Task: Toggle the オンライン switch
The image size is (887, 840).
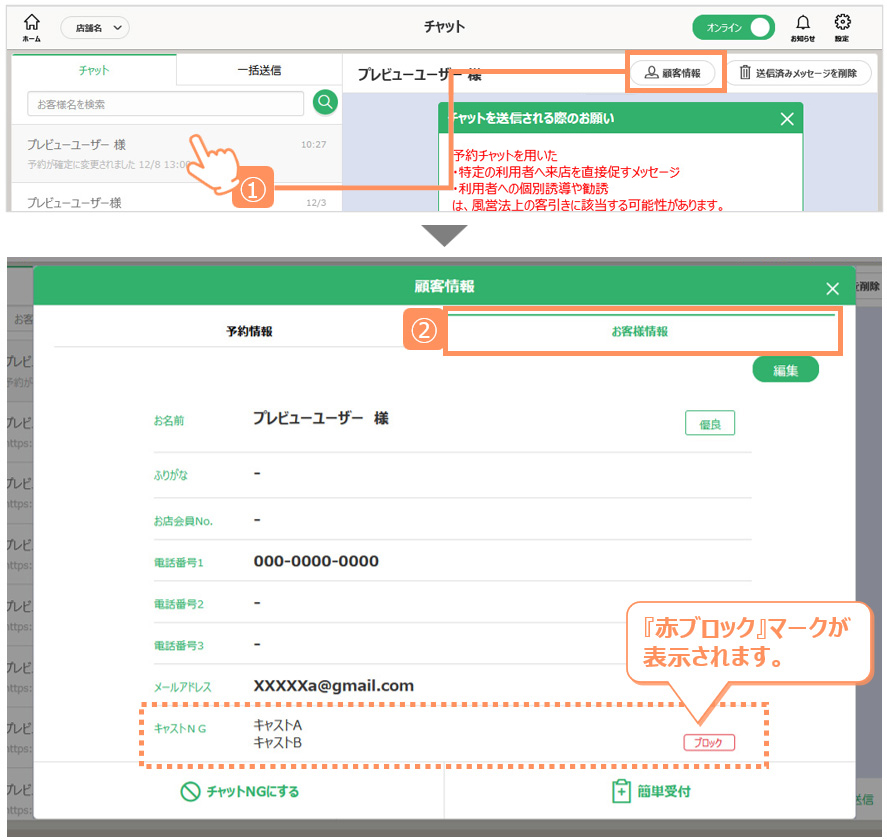Action: coord(733,28)
